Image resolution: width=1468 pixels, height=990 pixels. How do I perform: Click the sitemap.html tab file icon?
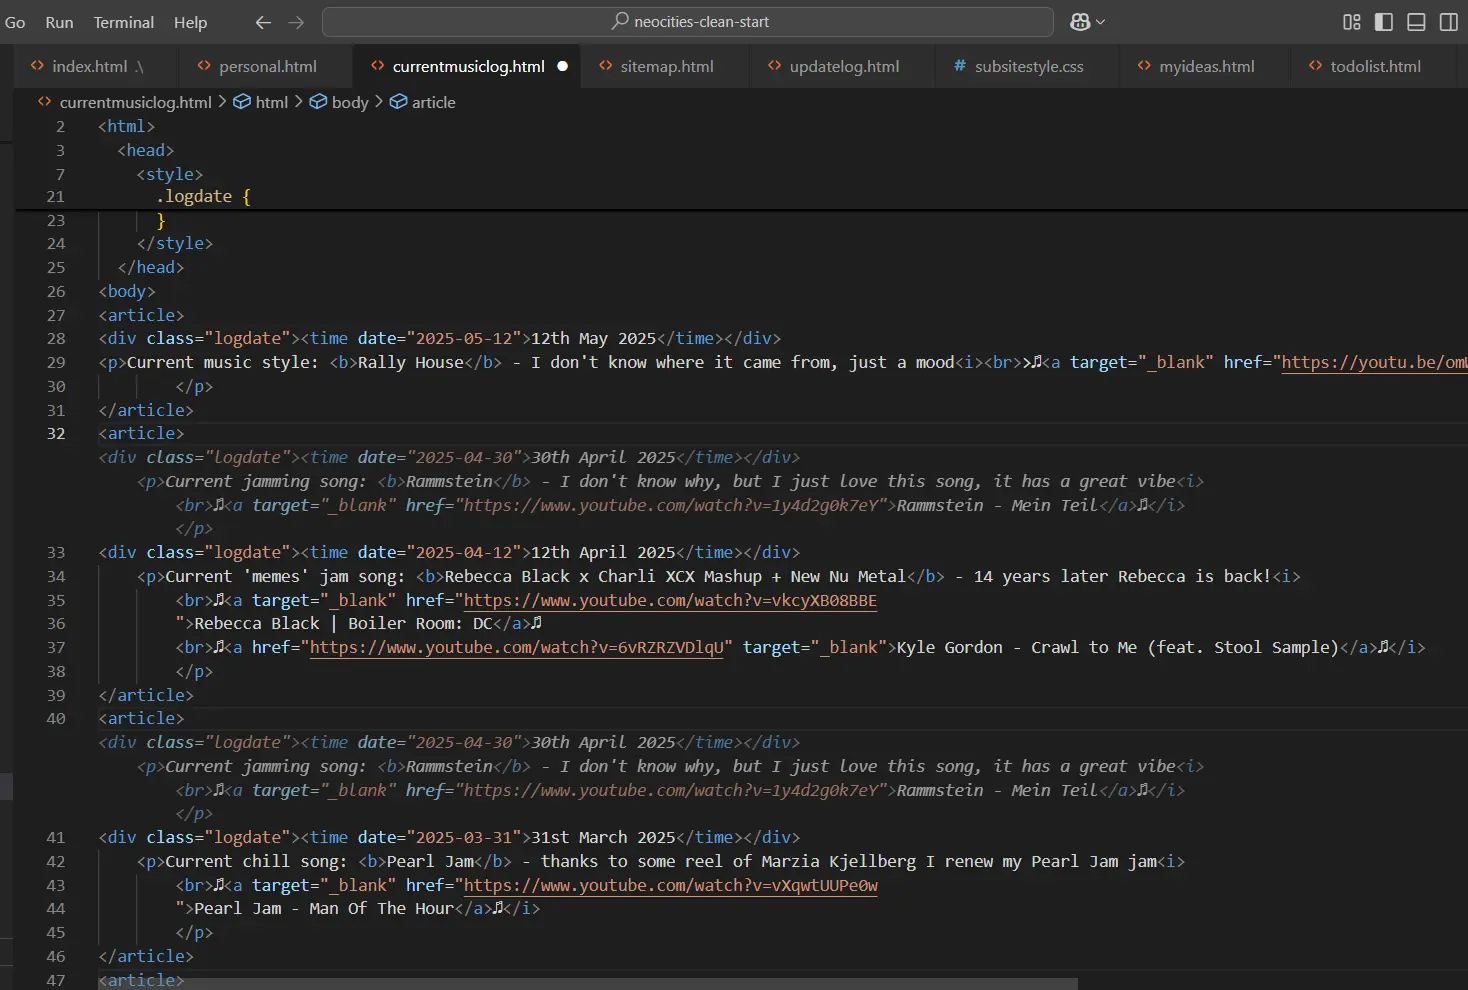pyautogui.click(x=605, y=66)
